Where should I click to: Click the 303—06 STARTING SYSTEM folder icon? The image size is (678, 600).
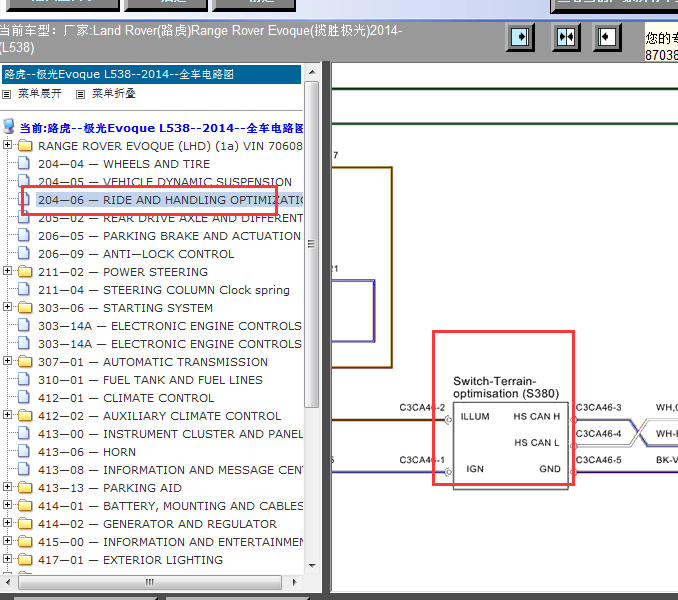(25, 308)
